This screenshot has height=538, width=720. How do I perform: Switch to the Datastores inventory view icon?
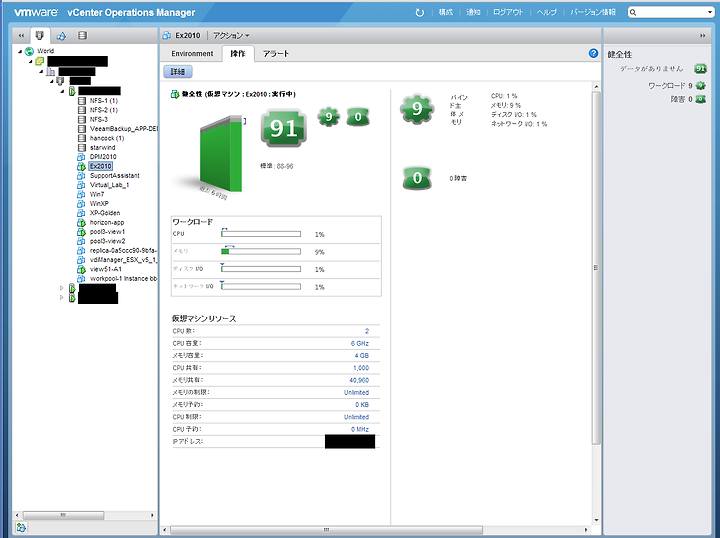pos(82,35)
